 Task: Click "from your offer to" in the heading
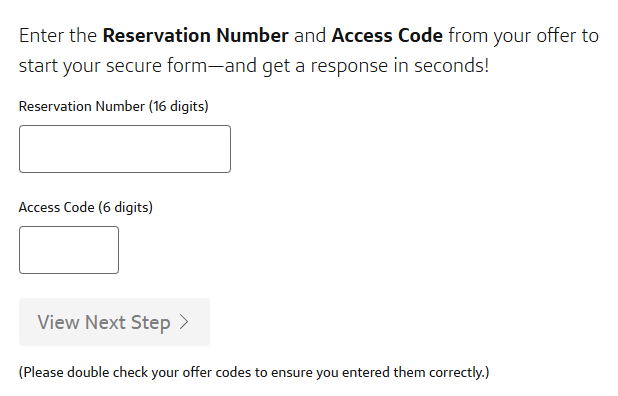coord(524,35)
